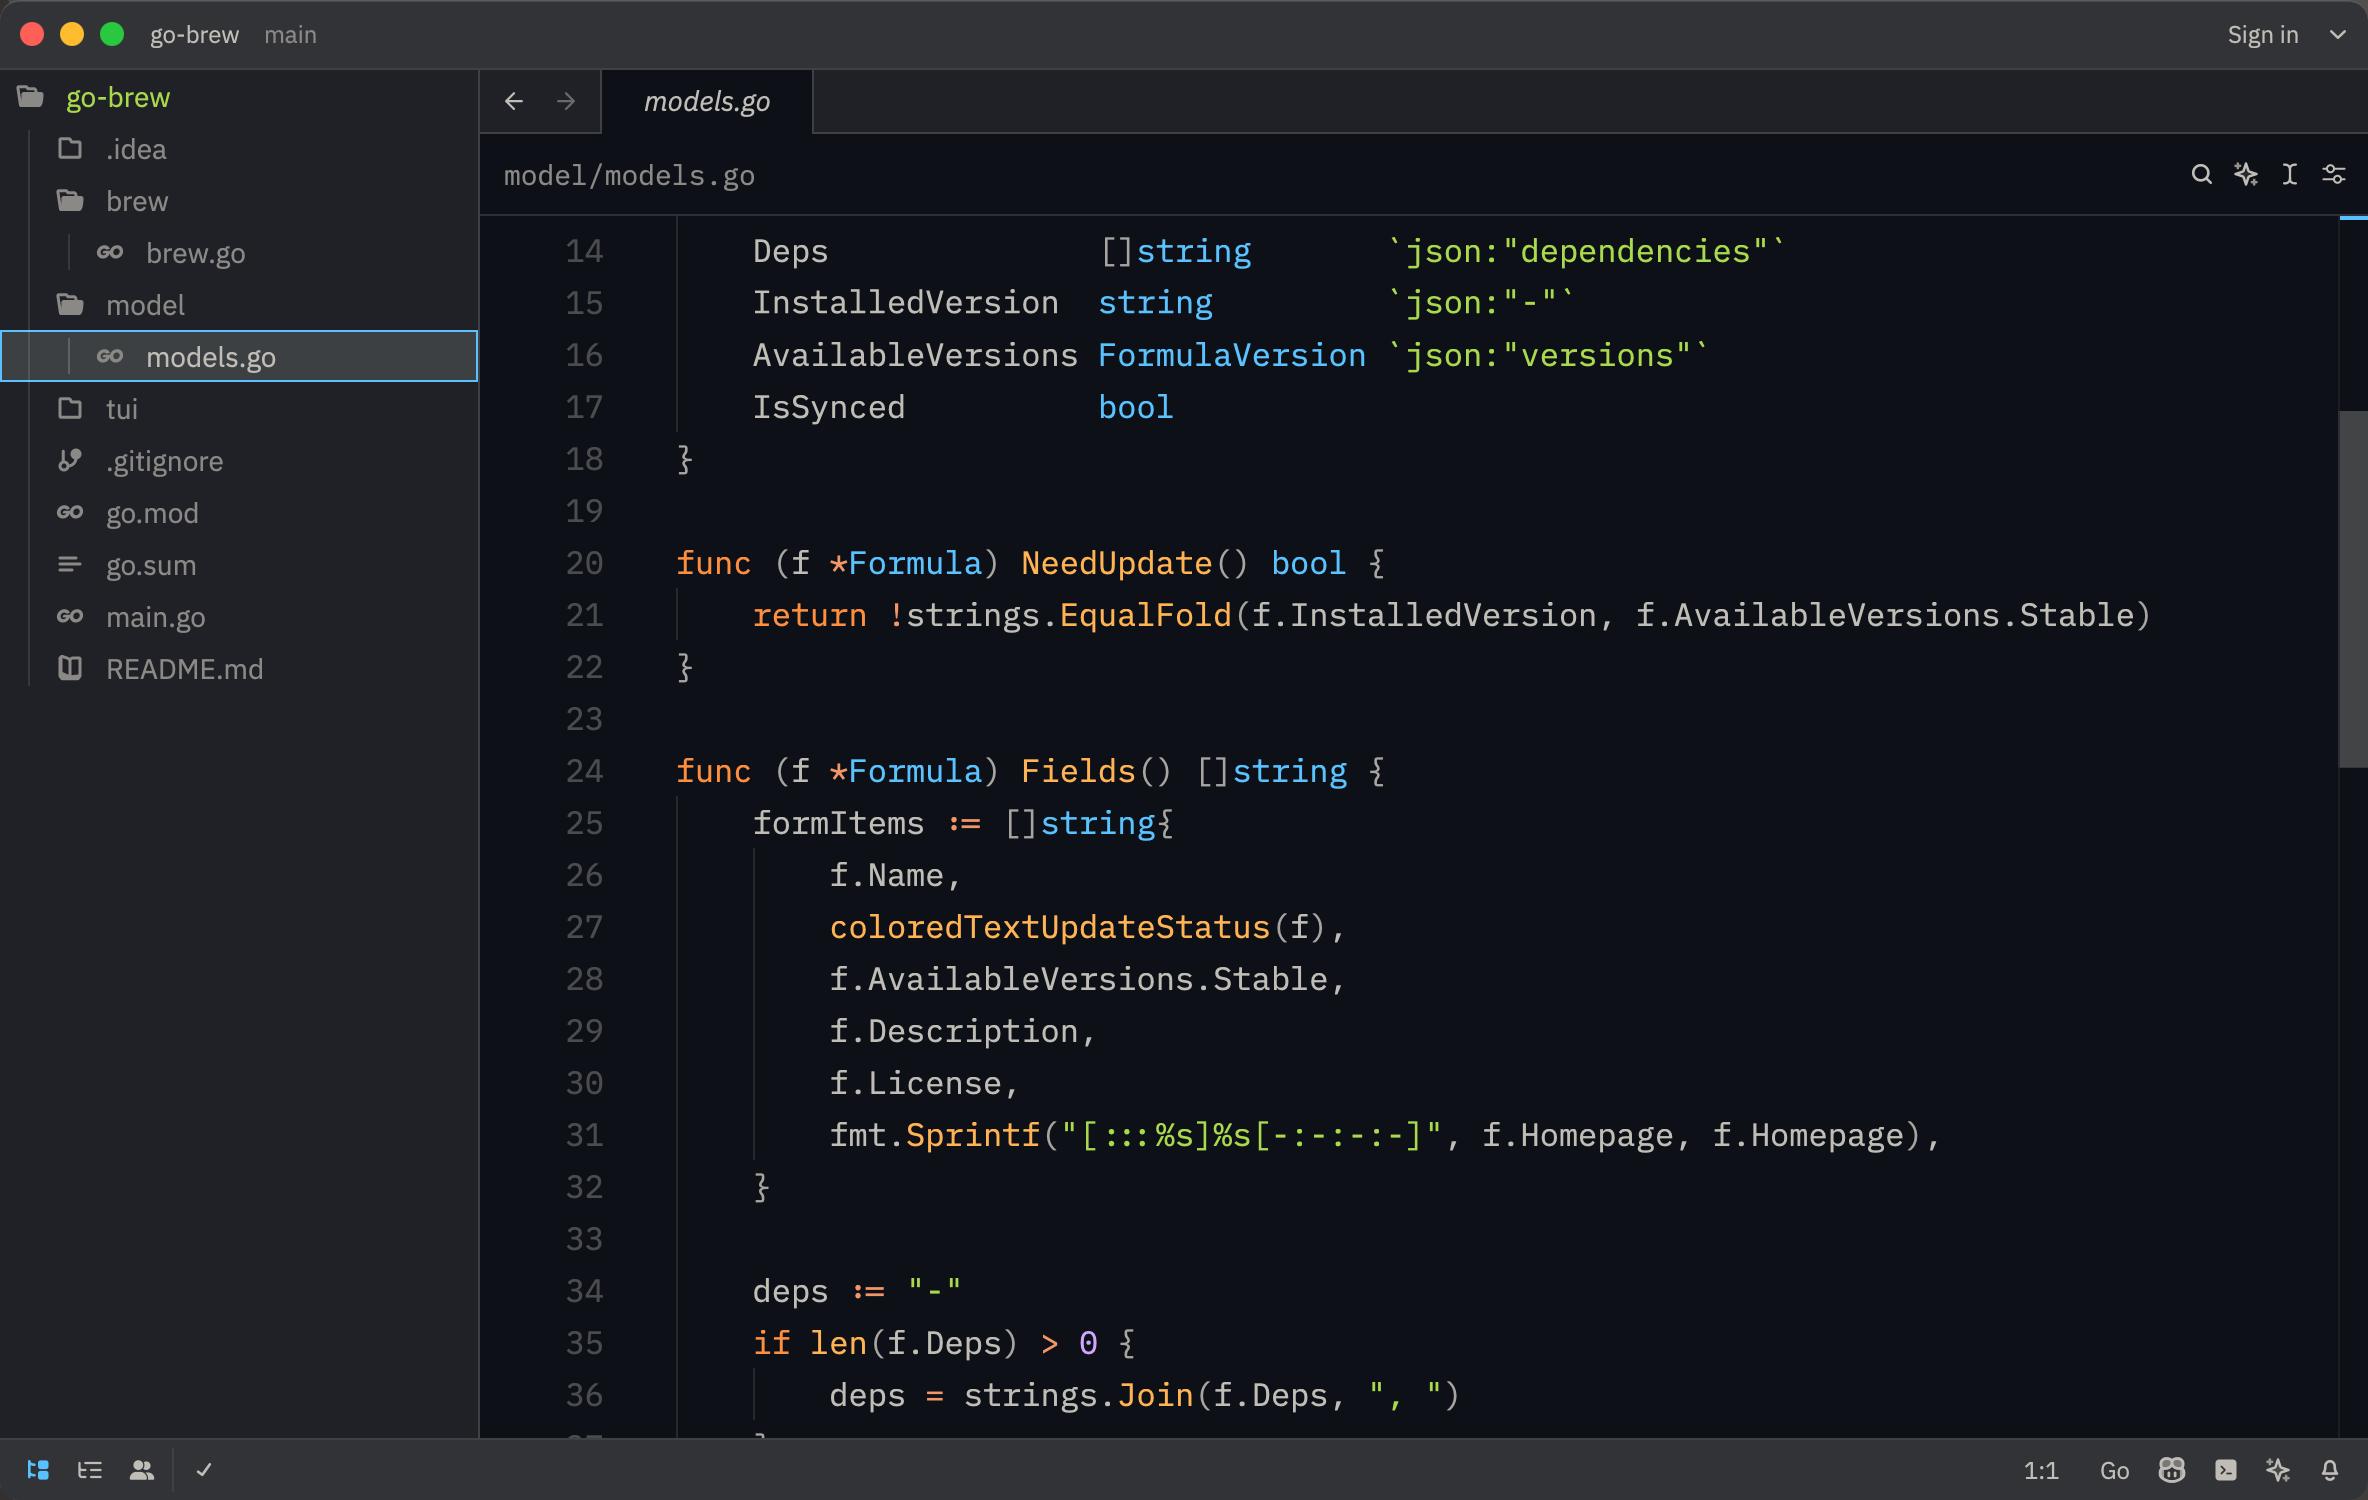The width and height of the screenshot is (2368, 1500).
Task: Click the lines icon beside go.sum
Action: point(70,564)
